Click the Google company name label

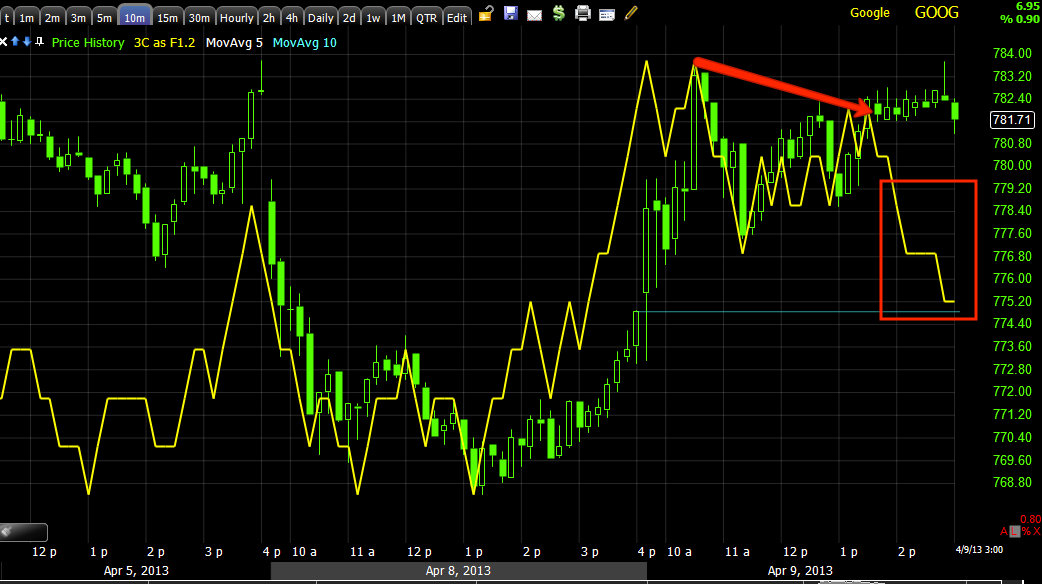pyautogui.click(x=870, y=13)
